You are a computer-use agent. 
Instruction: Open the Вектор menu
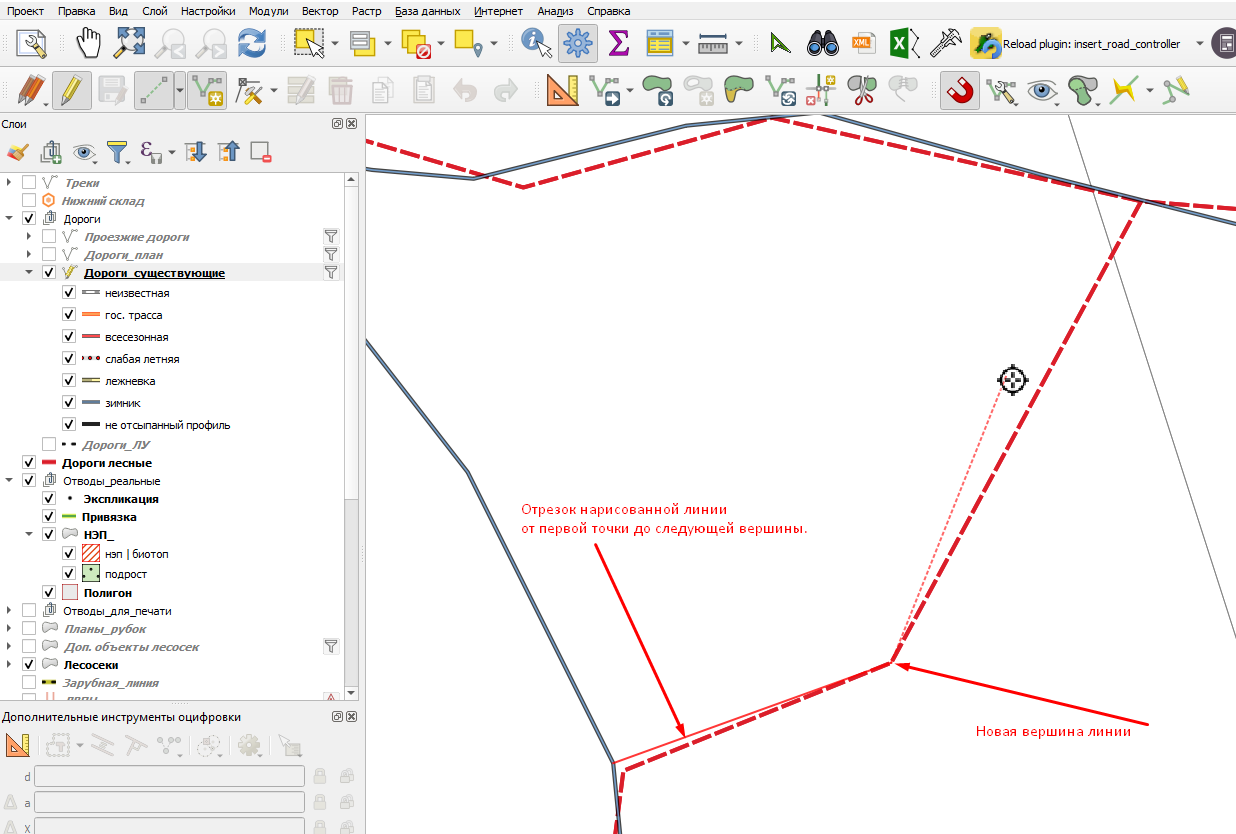tap(320, 11)
